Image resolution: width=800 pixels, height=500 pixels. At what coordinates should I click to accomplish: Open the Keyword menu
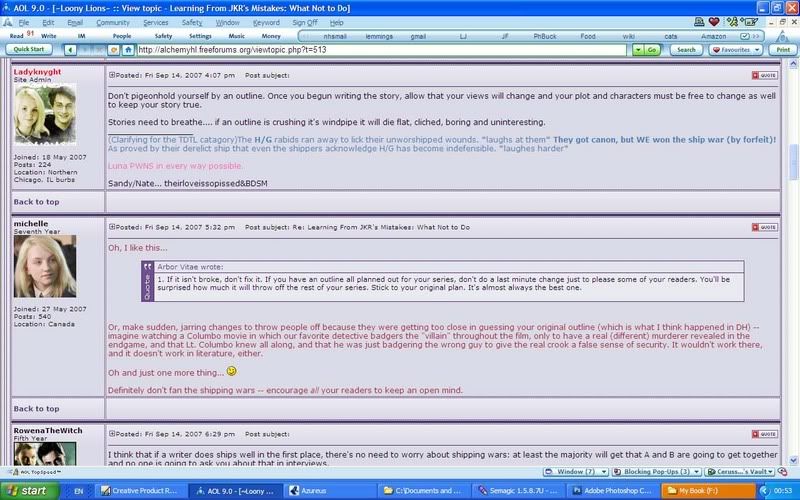pos(266,22)
